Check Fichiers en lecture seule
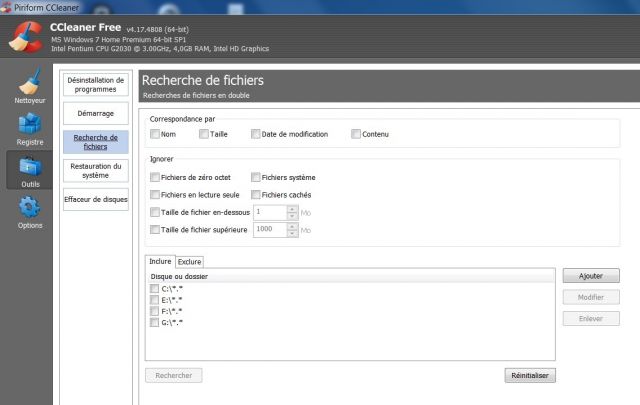 [155, 195]
